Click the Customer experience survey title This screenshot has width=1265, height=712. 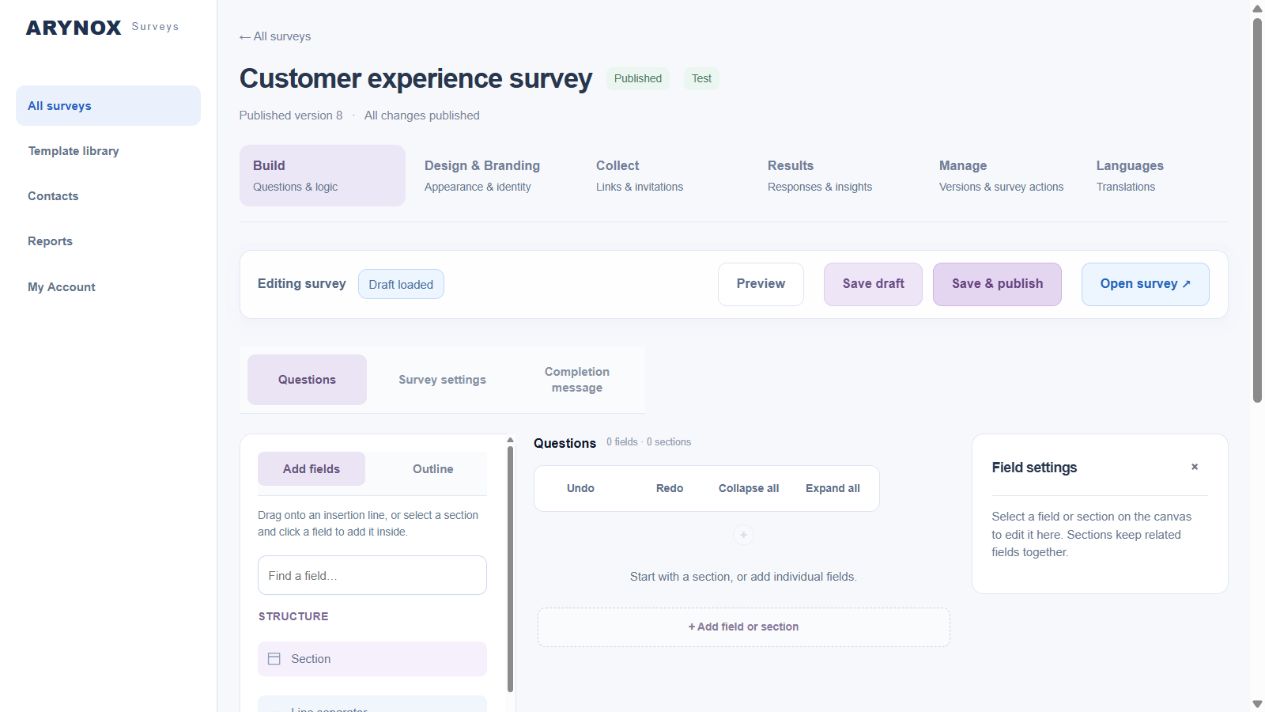(x=416, y=79)
